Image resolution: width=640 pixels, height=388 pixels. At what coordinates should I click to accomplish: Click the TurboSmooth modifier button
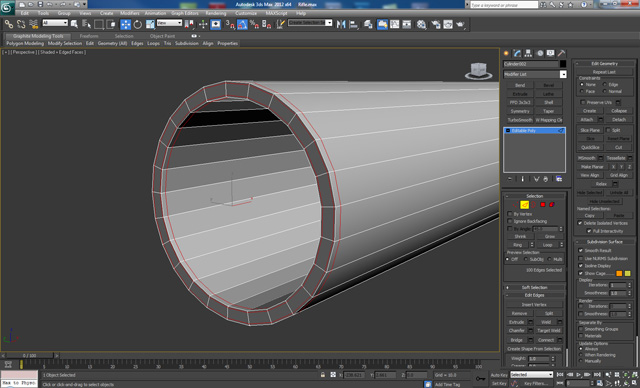coord(520,120)
